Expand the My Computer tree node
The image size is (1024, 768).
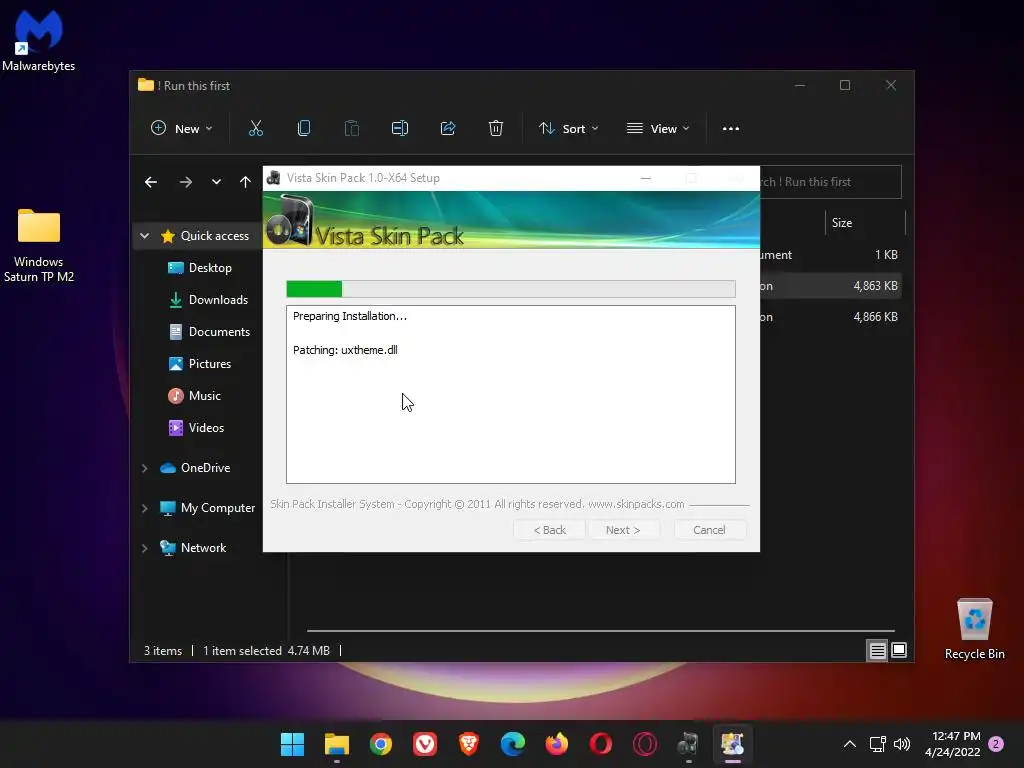(145, 508)
